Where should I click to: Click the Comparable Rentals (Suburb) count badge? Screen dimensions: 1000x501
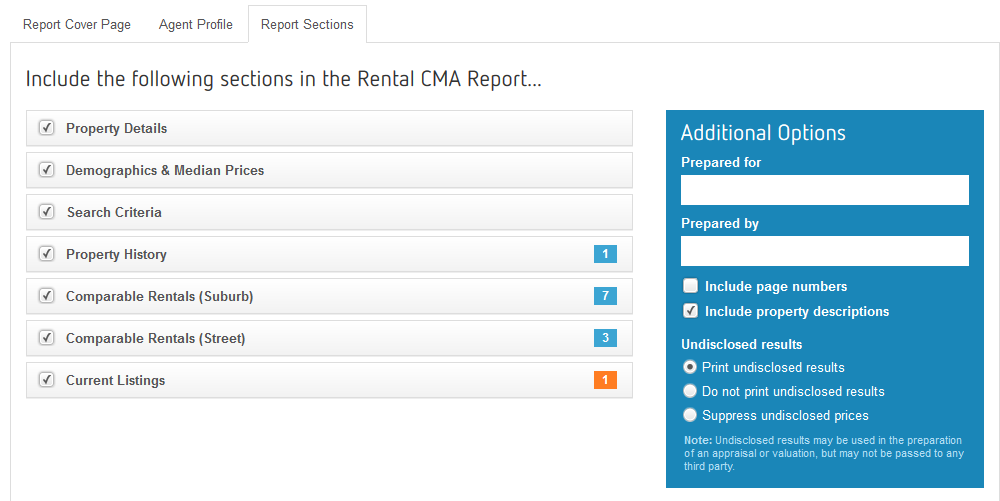click(605, 296)
